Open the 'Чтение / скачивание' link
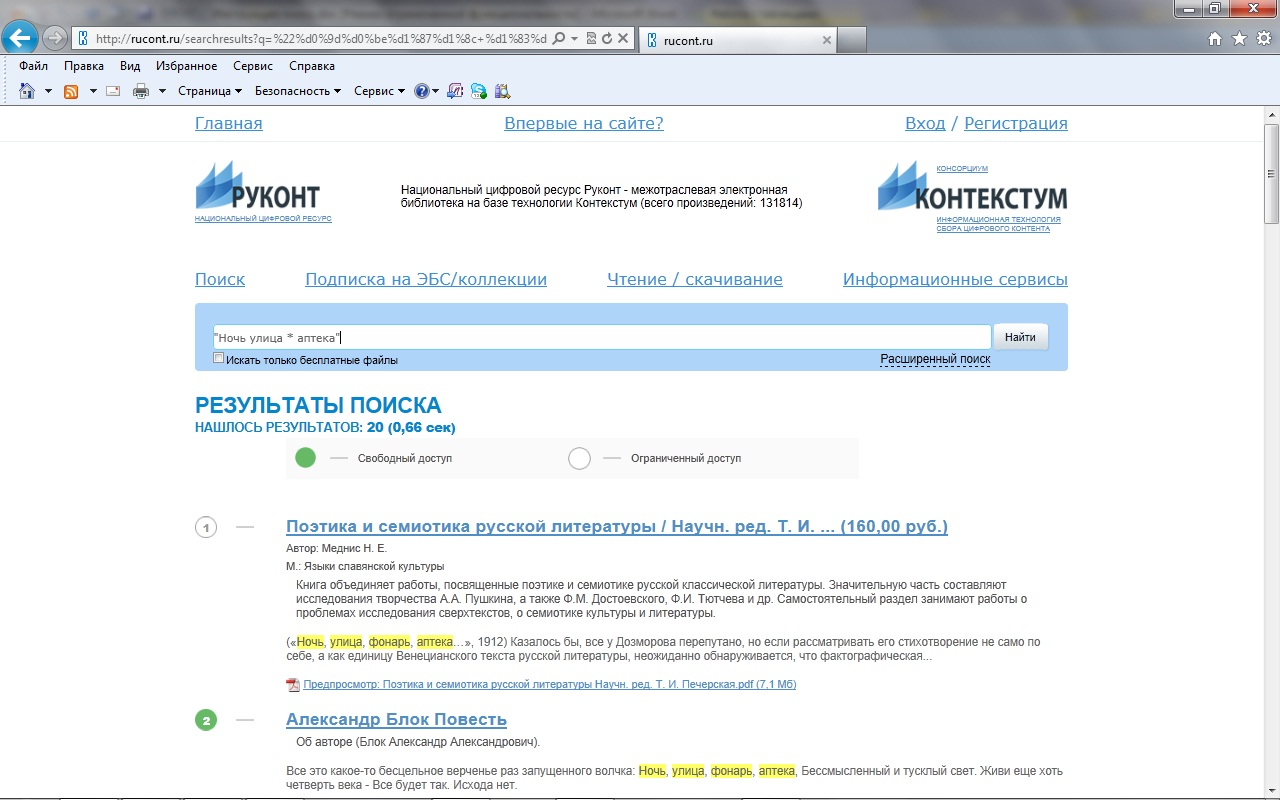1280x800 pixels. (695, 279)
